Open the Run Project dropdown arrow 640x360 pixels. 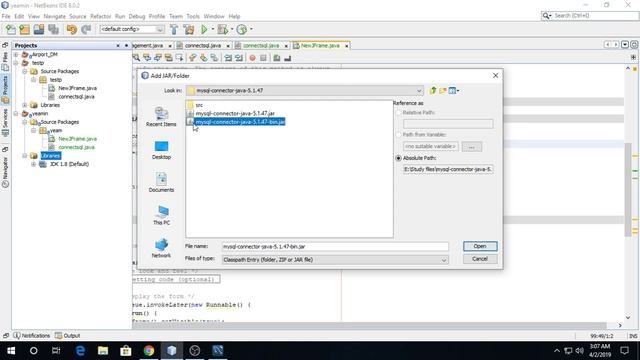(213, 29)
